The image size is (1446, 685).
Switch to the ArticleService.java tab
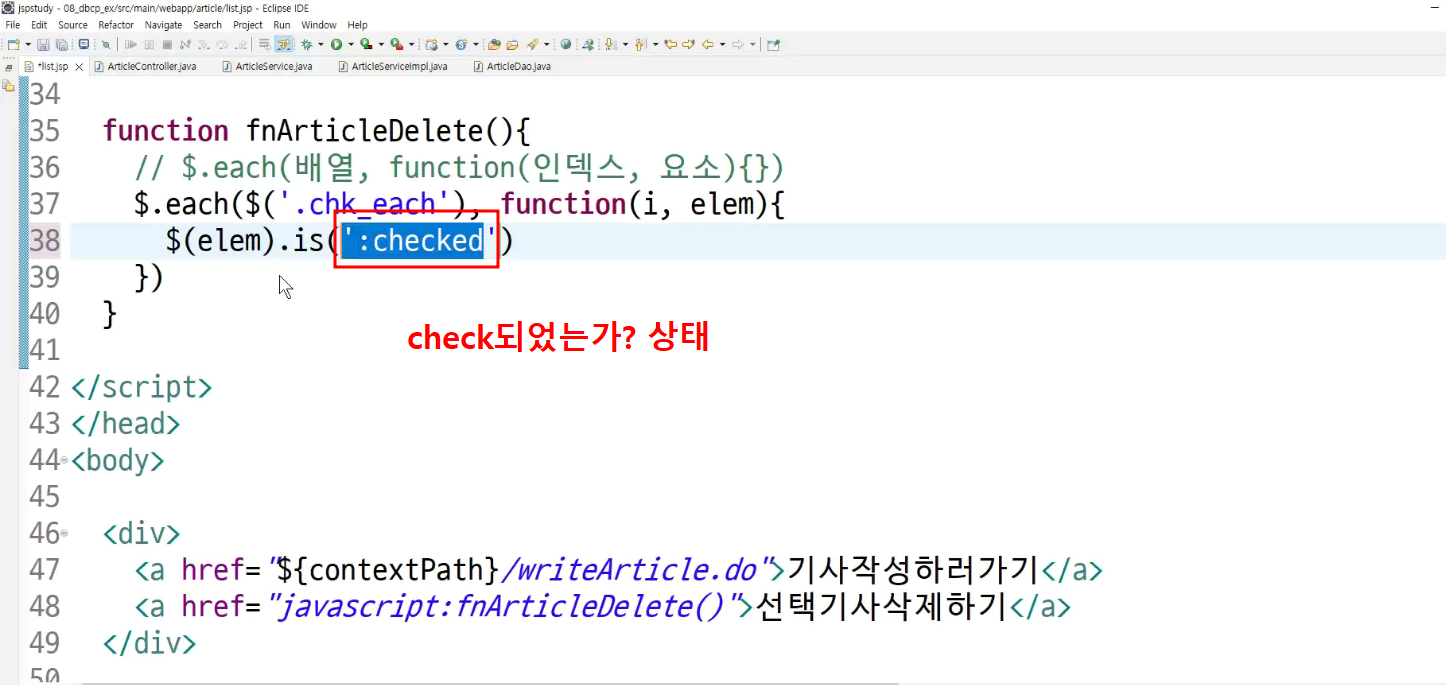tap(267, 66)
